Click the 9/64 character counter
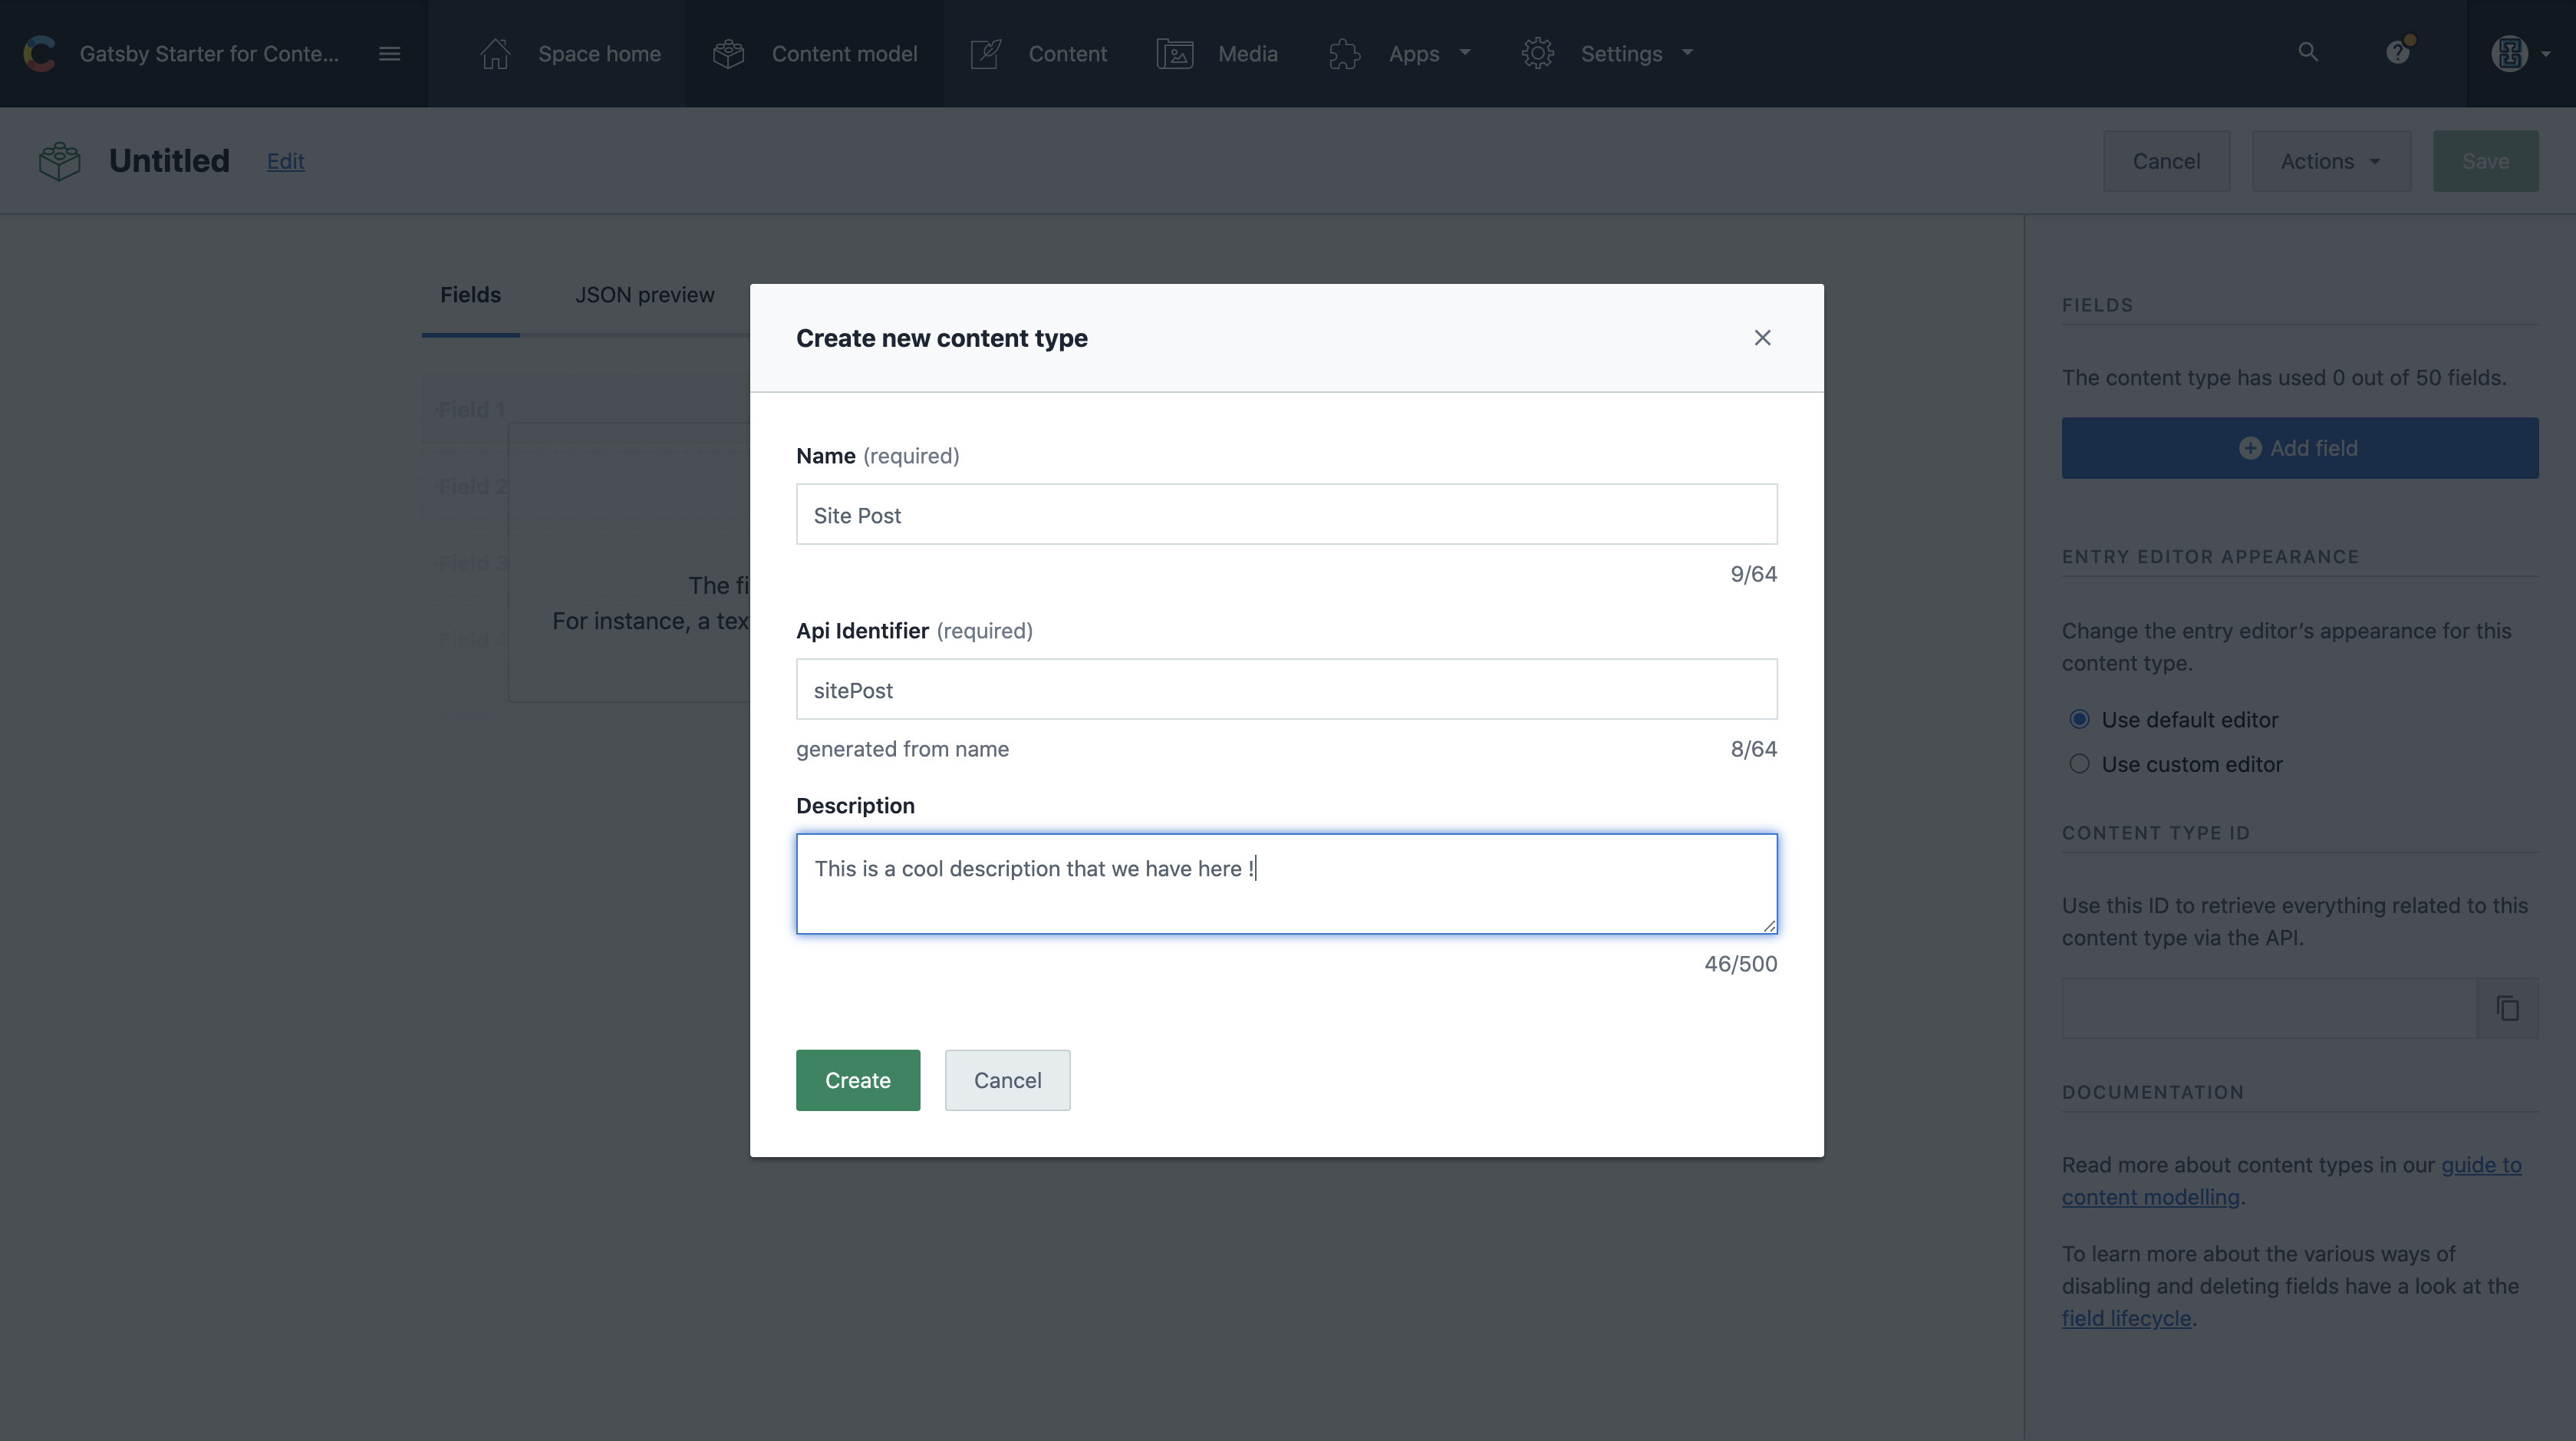The width and height of the screenshot is (2576, 1441). [x=1753, y=574]
